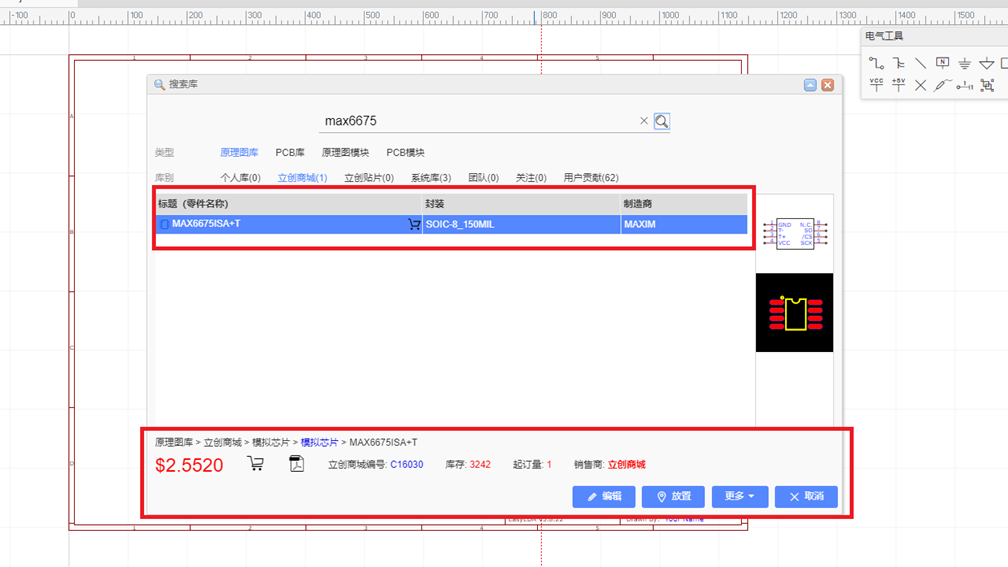Select the diagonal line tool

pyautogui.click(x=921, y=63)
